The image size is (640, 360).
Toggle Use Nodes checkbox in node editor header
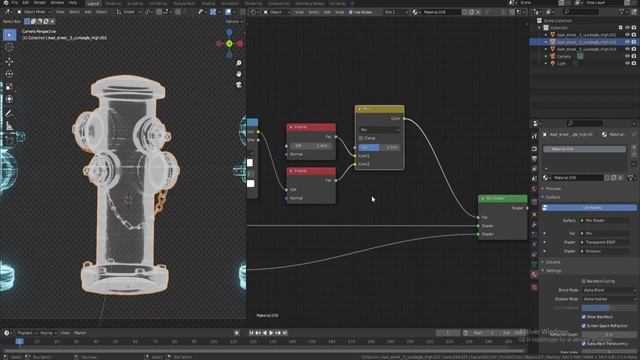click(x=350, y=12)
